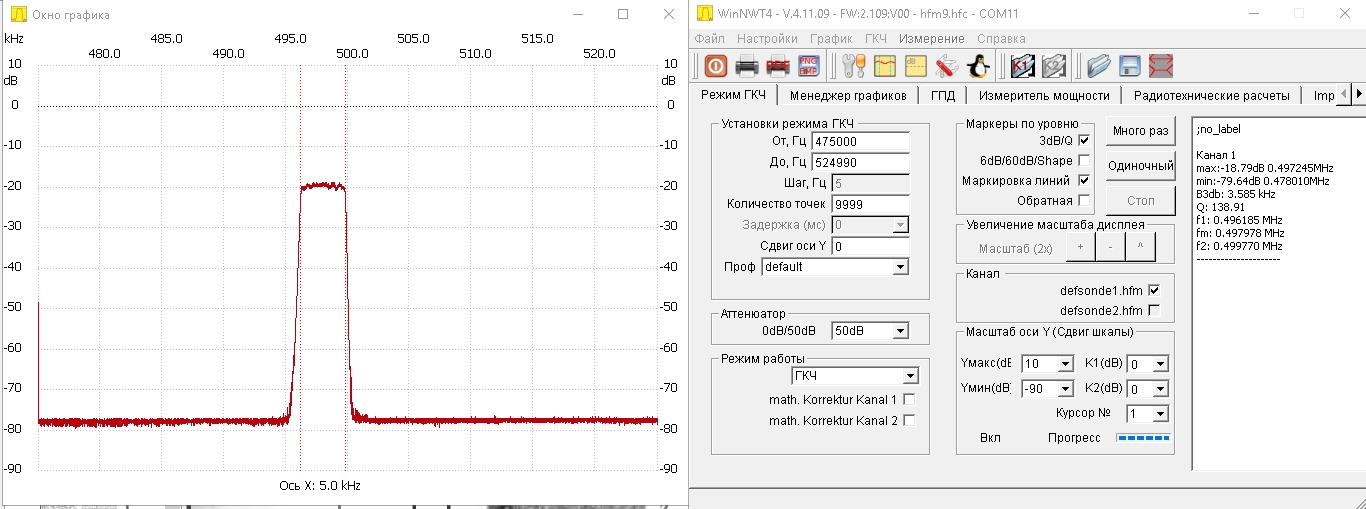This screenshot has height=509, width=1366.
Task: Click the penguin icon in toolbar
Action: click(978, 66)
